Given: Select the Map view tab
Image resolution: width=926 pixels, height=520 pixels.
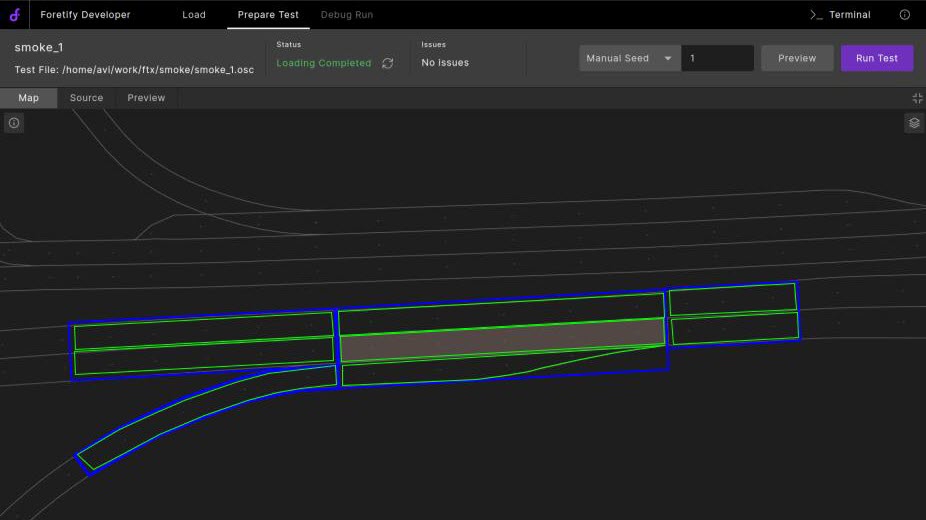Looking at the screenshot, I should point(28,98).
